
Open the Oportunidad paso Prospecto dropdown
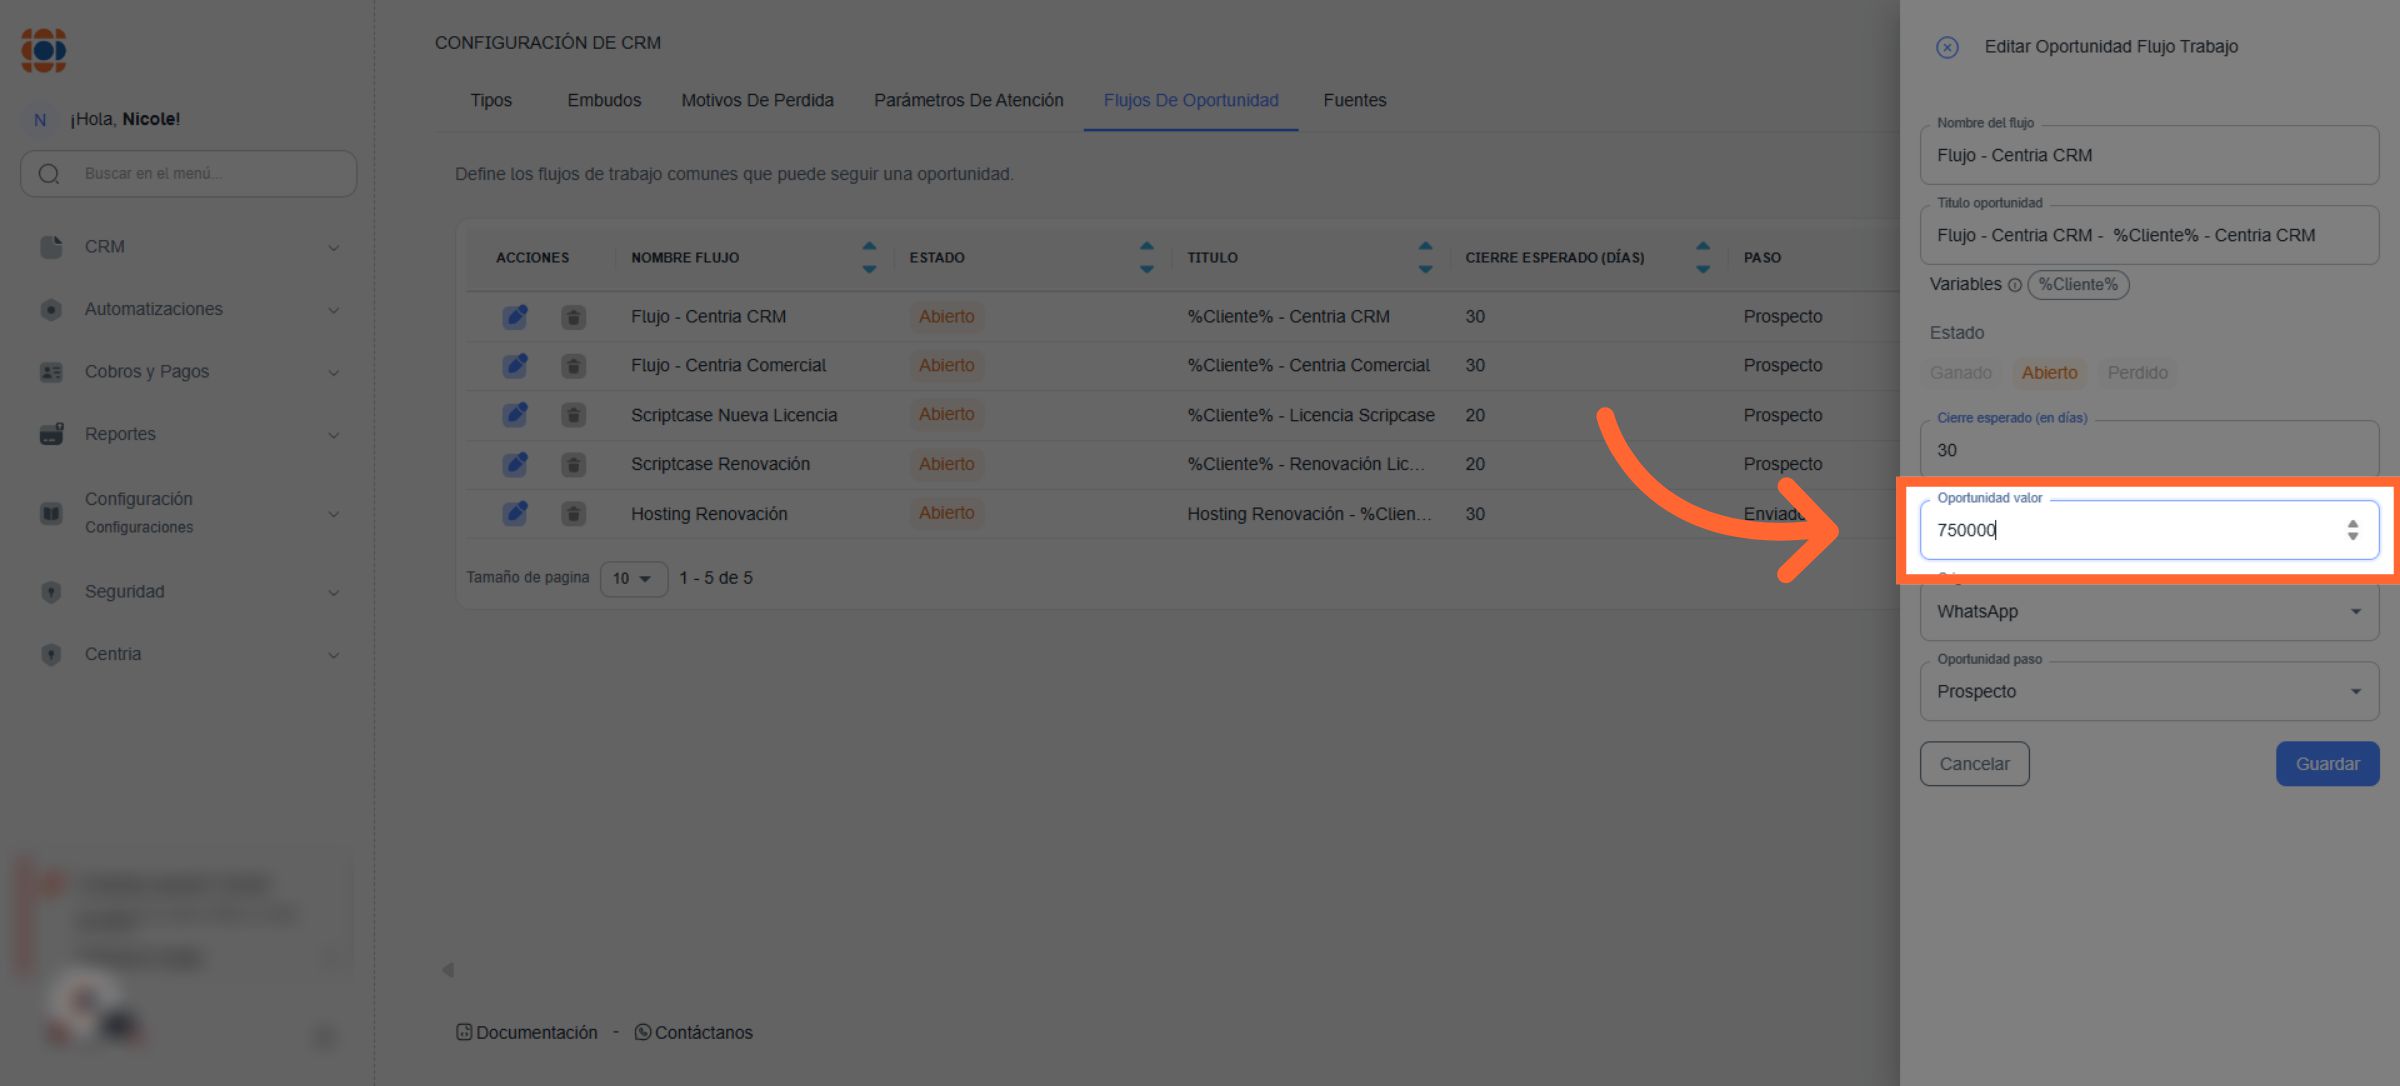coord(2148,692)
